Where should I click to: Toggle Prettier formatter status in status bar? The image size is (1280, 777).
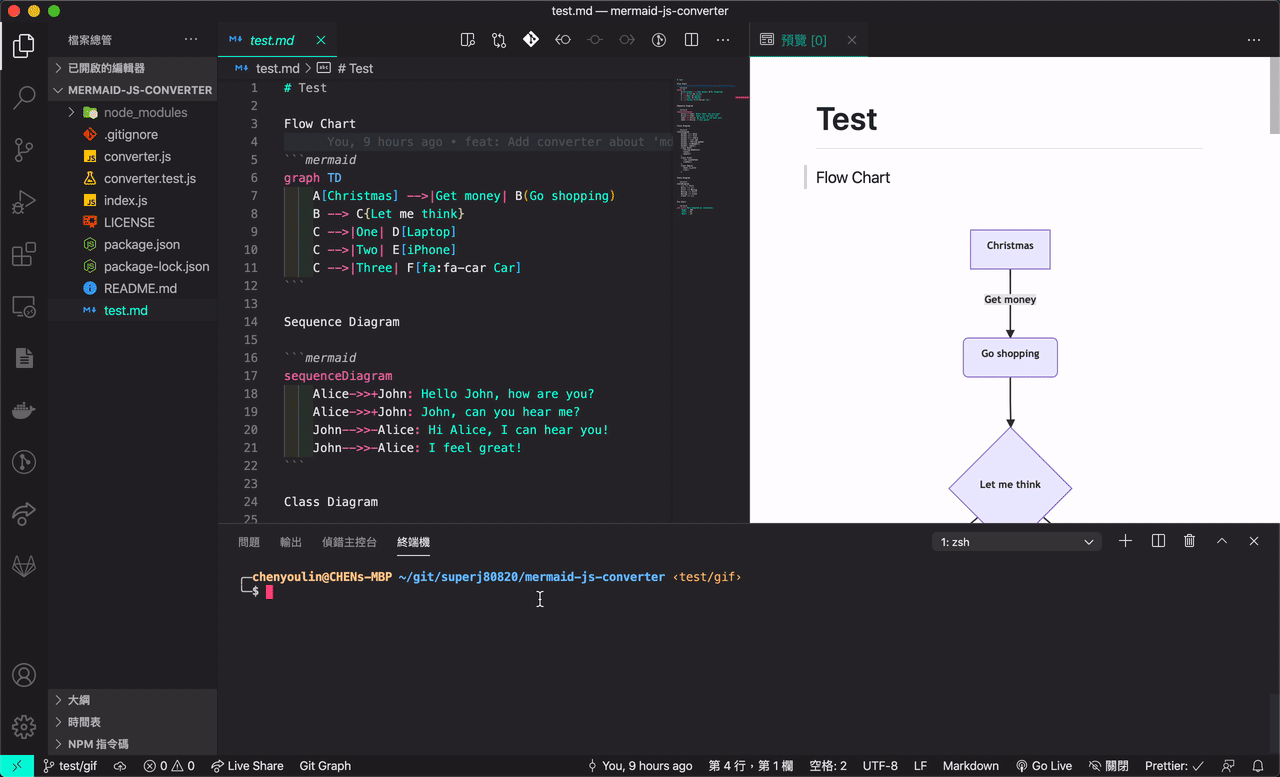1175,766
